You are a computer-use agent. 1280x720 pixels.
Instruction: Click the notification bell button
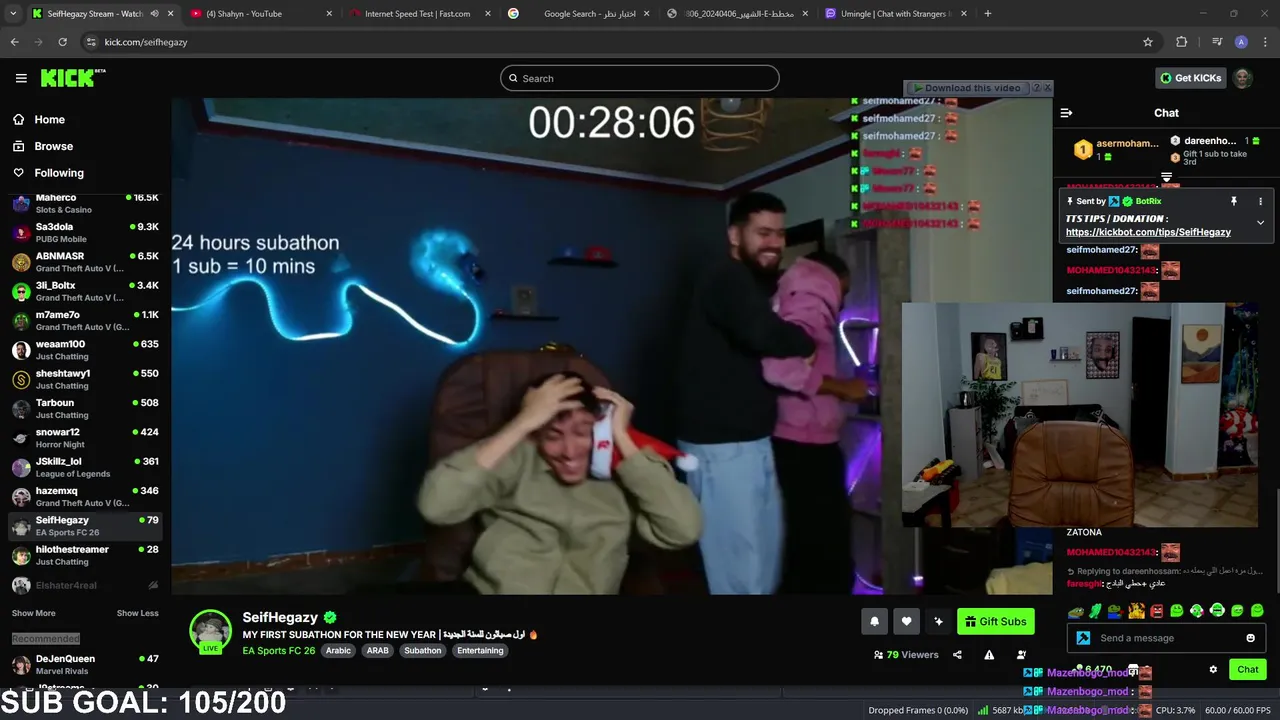pos(874,621)
